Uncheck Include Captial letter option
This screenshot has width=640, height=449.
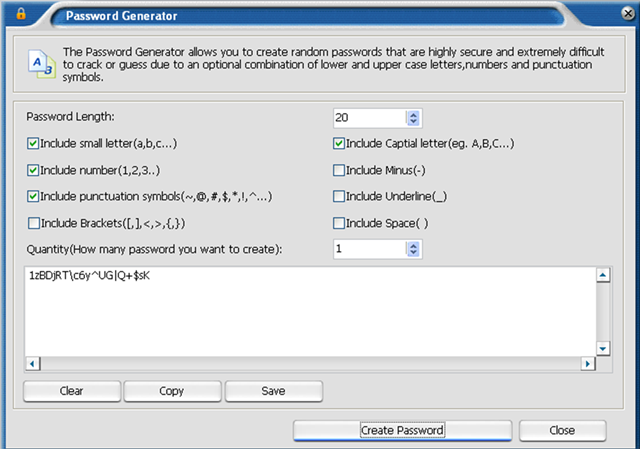pos(339,143)
